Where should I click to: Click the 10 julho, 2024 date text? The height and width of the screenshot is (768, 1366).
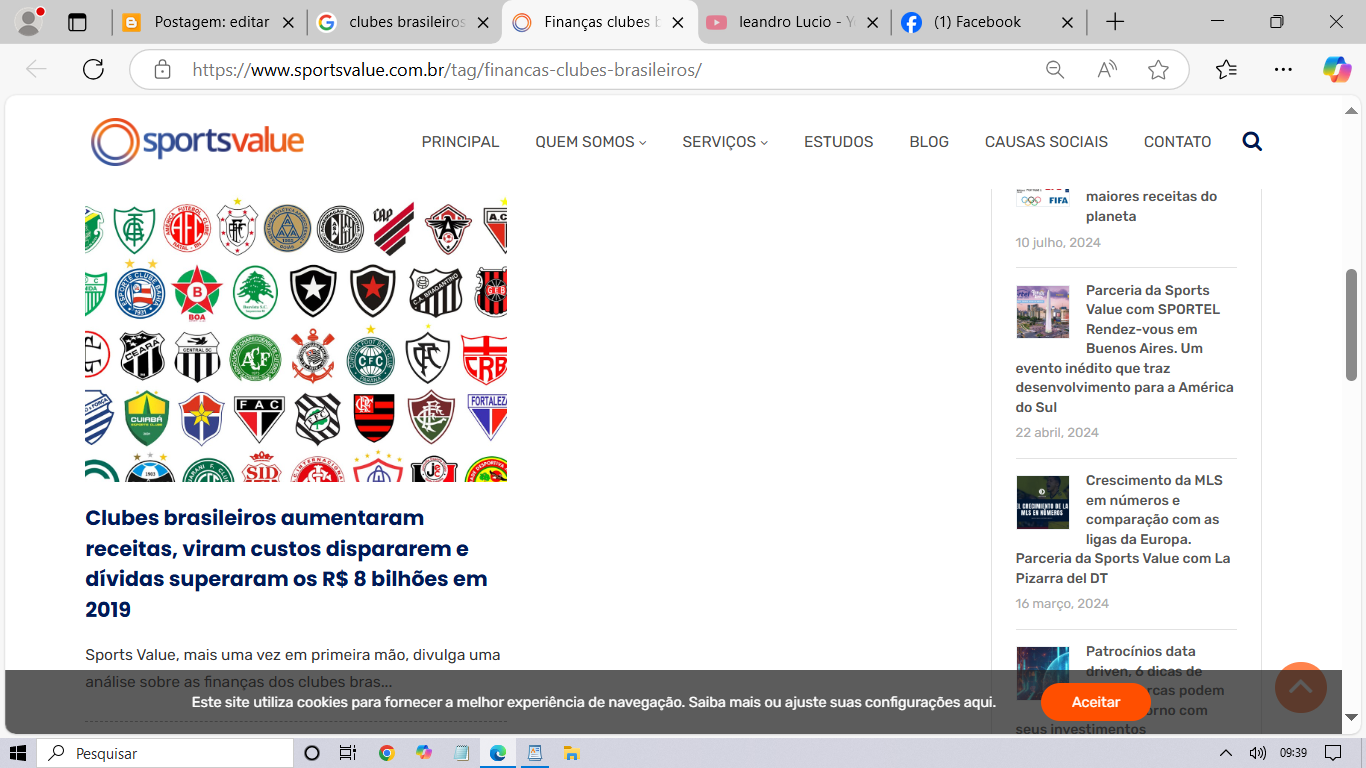pyautogui.click(x=1058, y=243)
